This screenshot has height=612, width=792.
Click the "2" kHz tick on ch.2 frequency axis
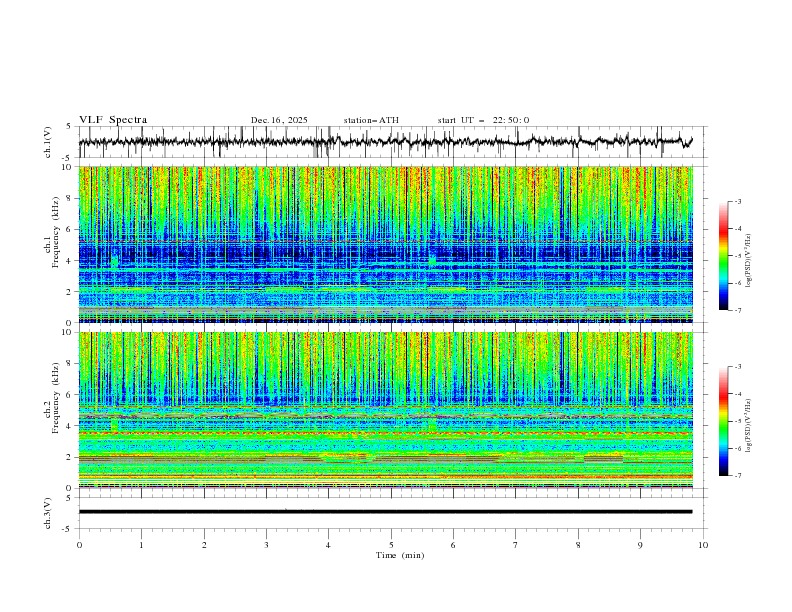pyautogui.click(x=70, y=457)
